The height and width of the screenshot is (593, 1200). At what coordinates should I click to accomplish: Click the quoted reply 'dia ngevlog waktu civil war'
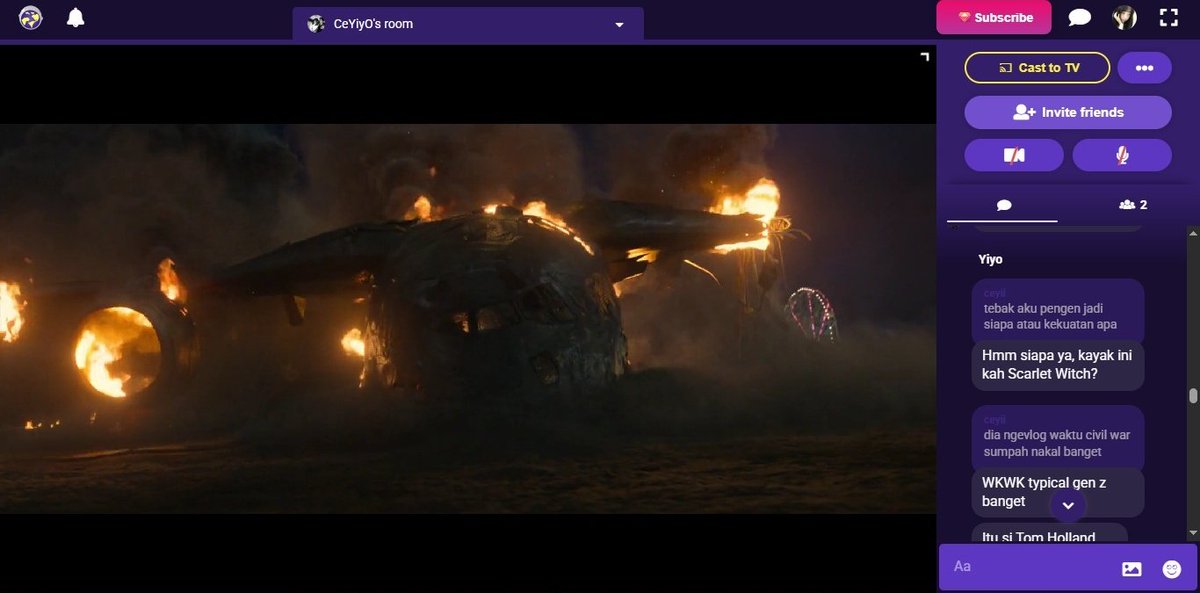pyautogui.click(x=1057, y=438)
